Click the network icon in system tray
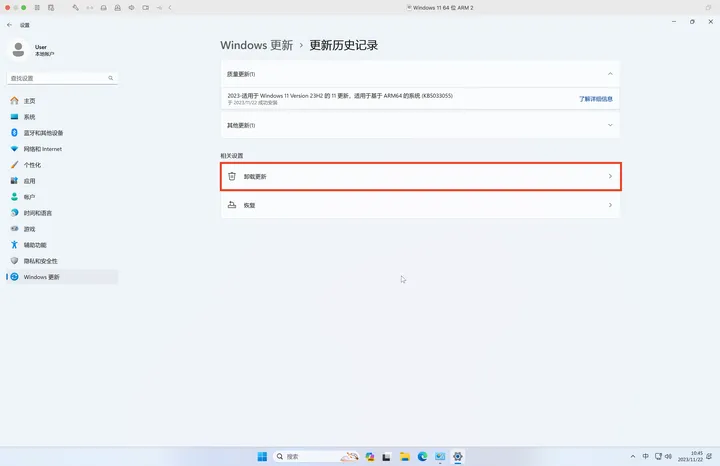 pos(658,456)
